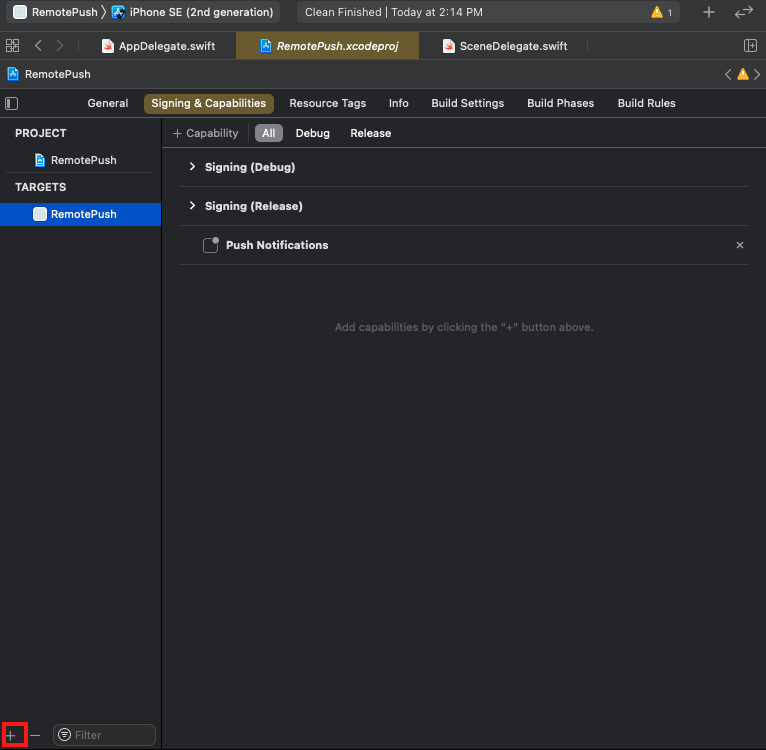
Task: Select the RemotePush.xcodeproj tab
Action: coord(327,46)
